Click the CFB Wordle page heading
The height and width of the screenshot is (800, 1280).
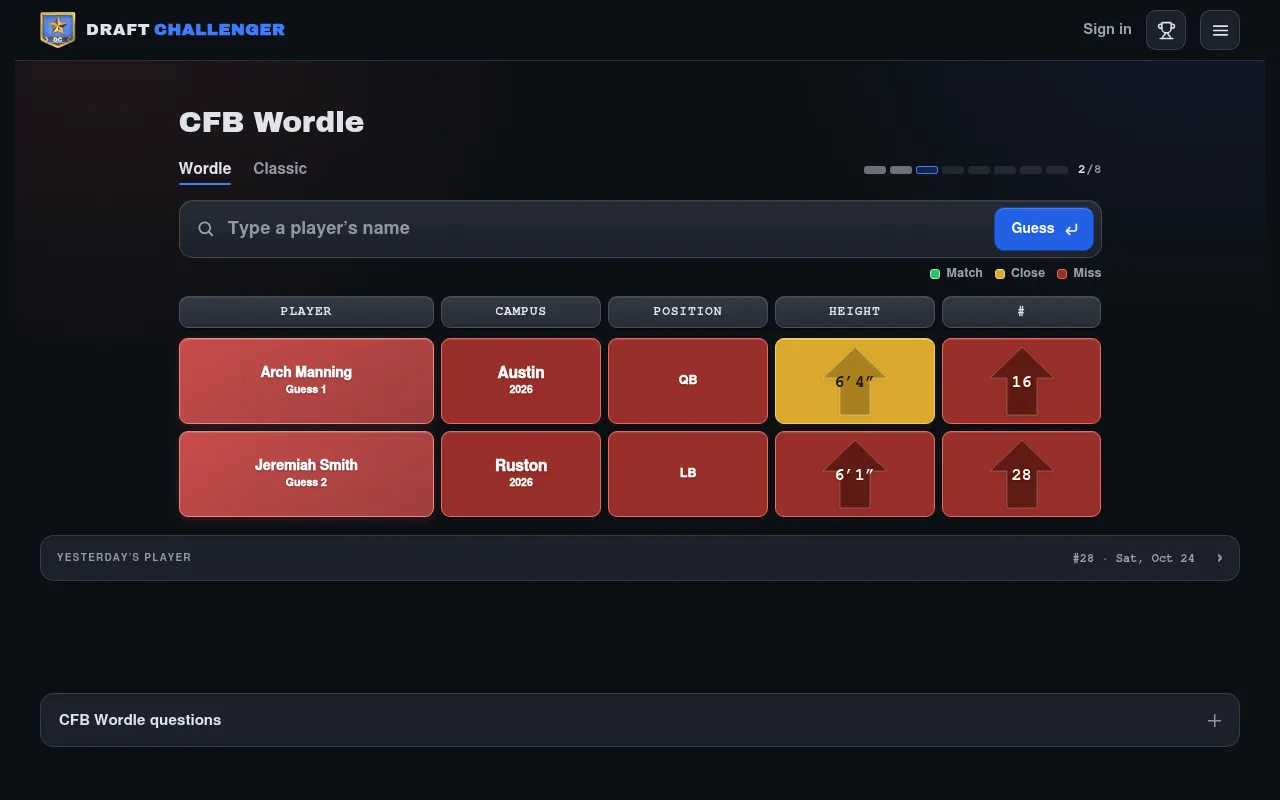(271, 122)
